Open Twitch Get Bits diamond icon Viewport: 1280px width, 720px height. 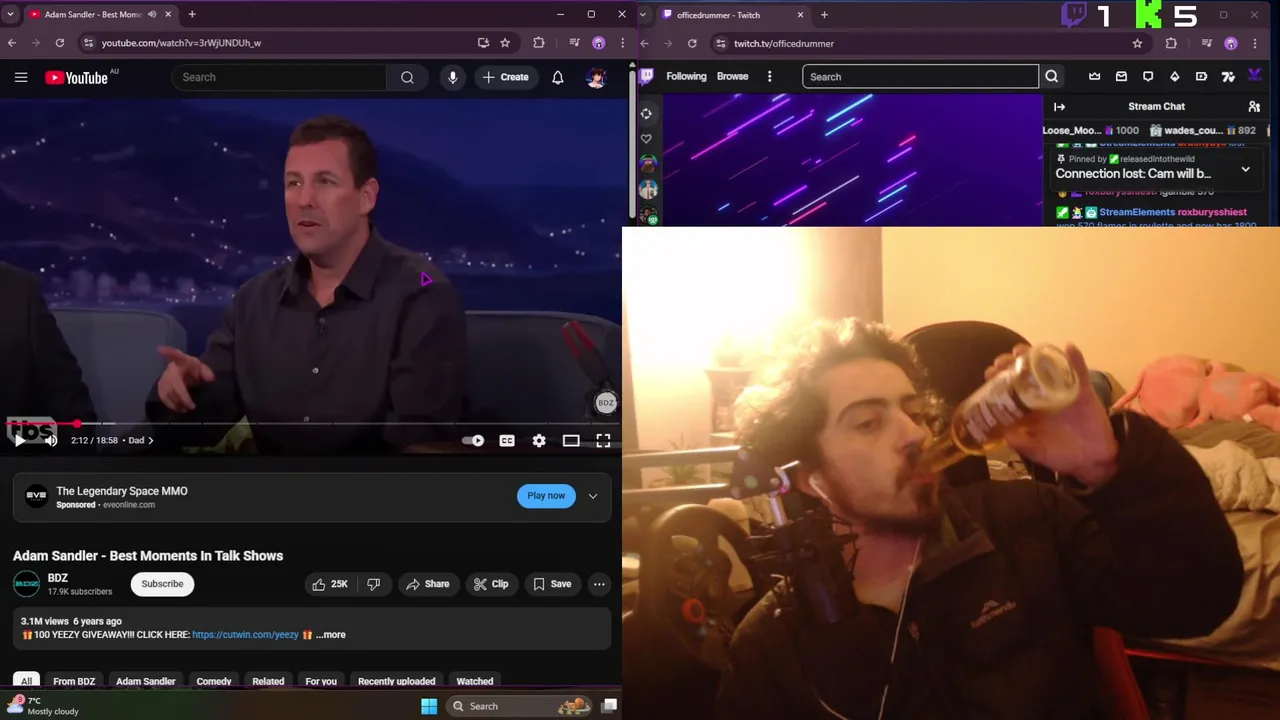coord(1174,76)
